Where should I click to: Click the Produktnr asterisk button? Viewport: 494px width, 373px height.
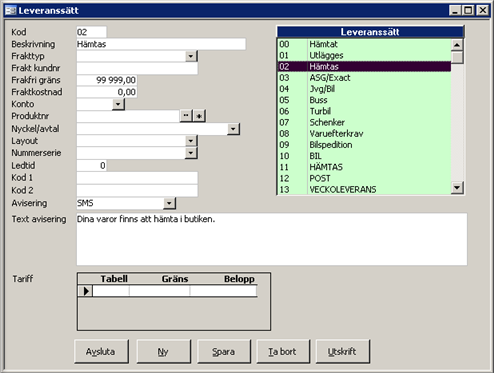pyautogui.click(x=199, y=116)
